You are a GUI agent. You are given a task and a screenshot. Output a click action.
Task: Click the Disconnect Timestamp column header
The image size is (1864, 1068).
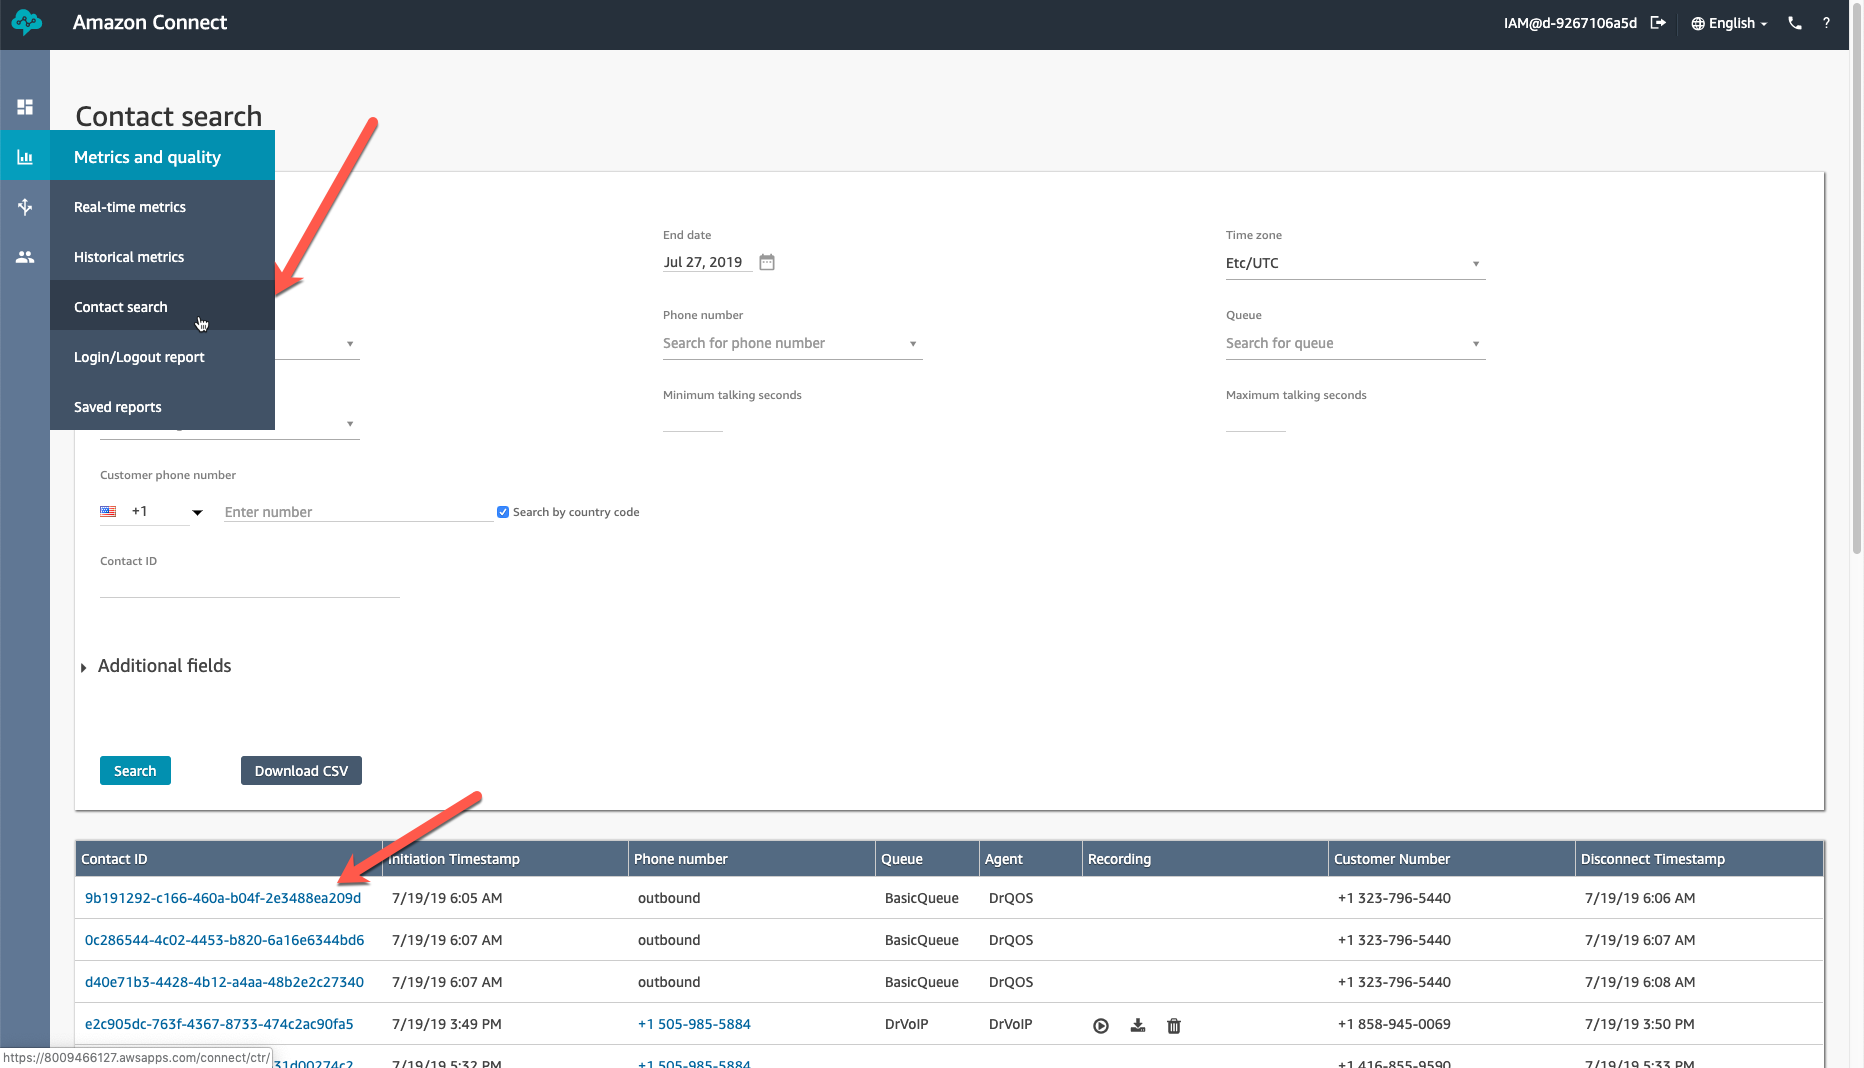pos(1699,859)
